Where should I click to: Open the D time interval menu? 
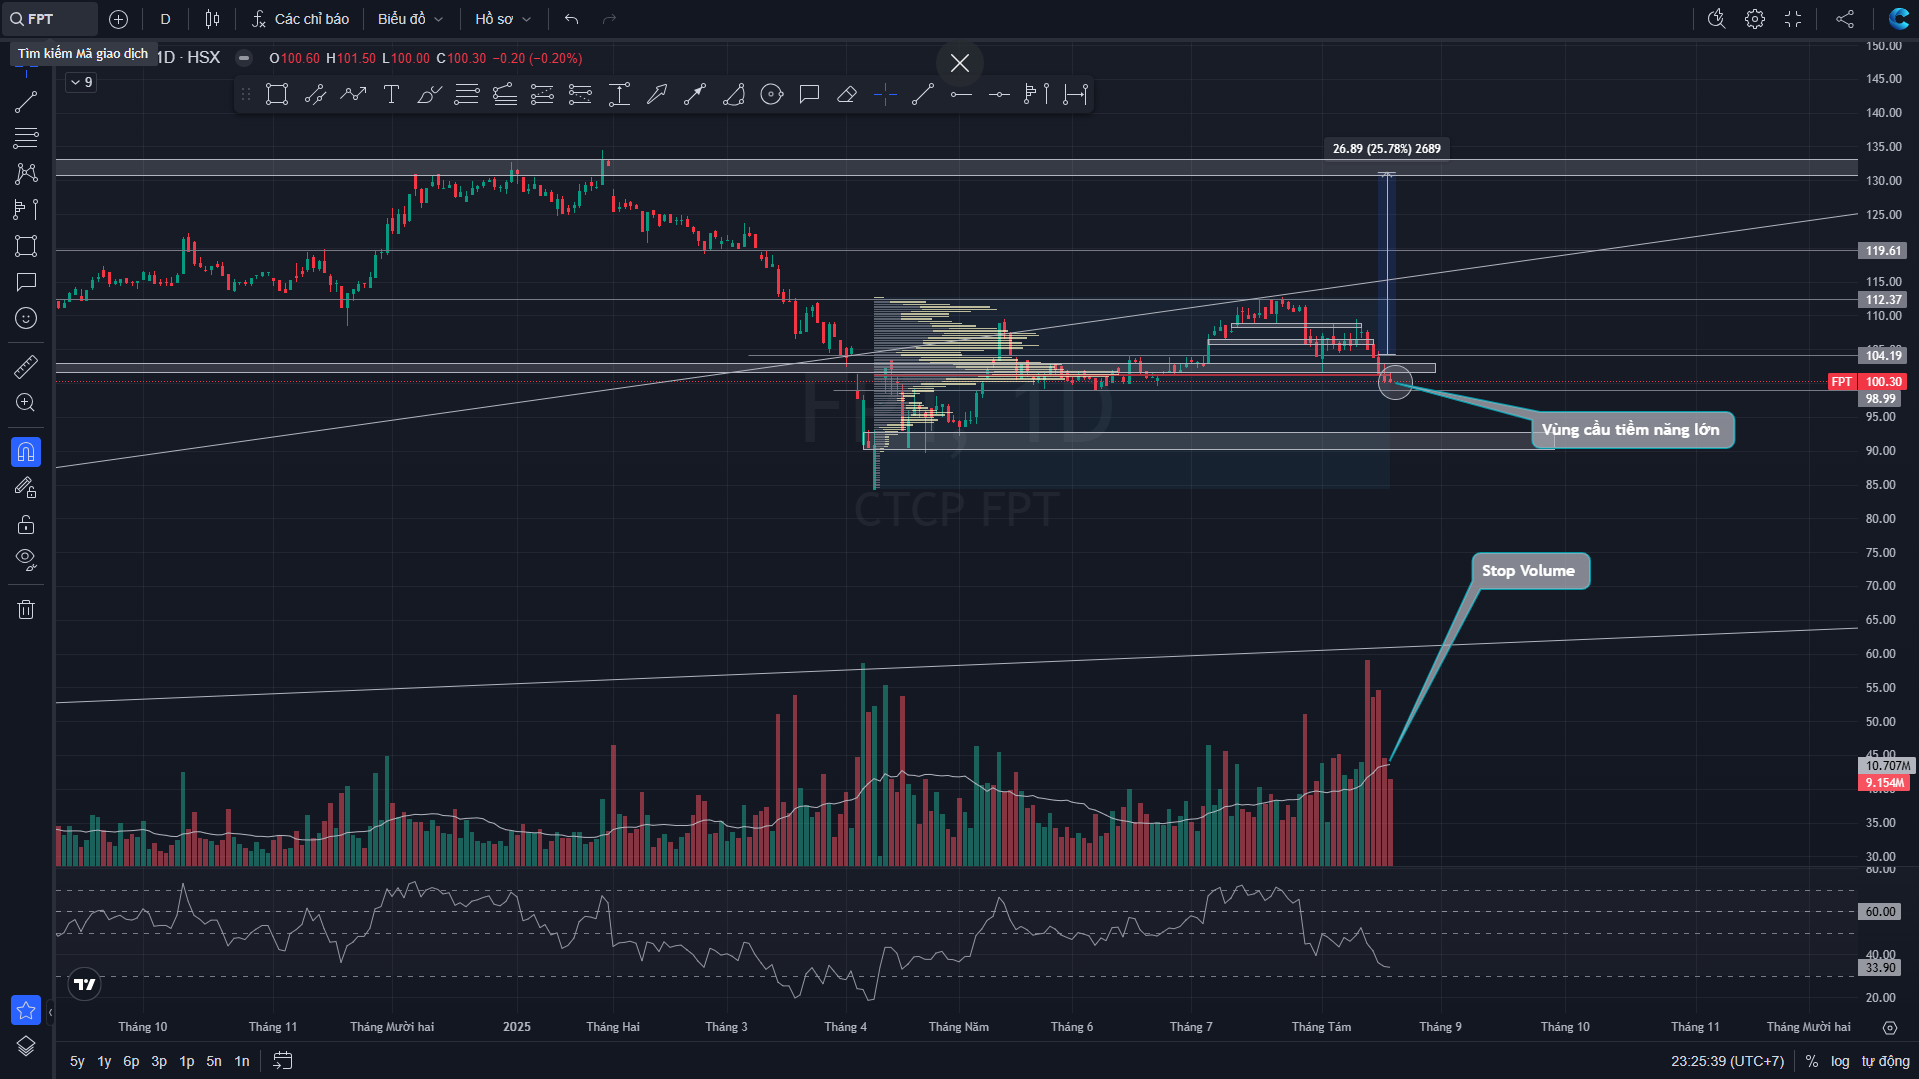click(x=165, y=19)
